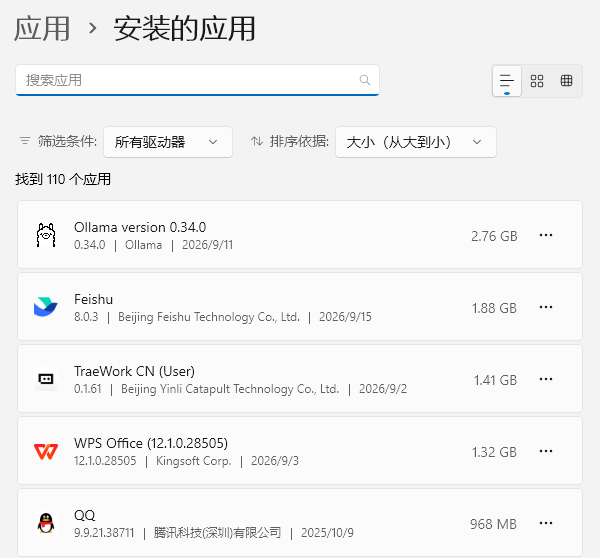
Task: Click the 腾讯科技(深圳)有限公司 publisher text
Action: pos(217,533)
